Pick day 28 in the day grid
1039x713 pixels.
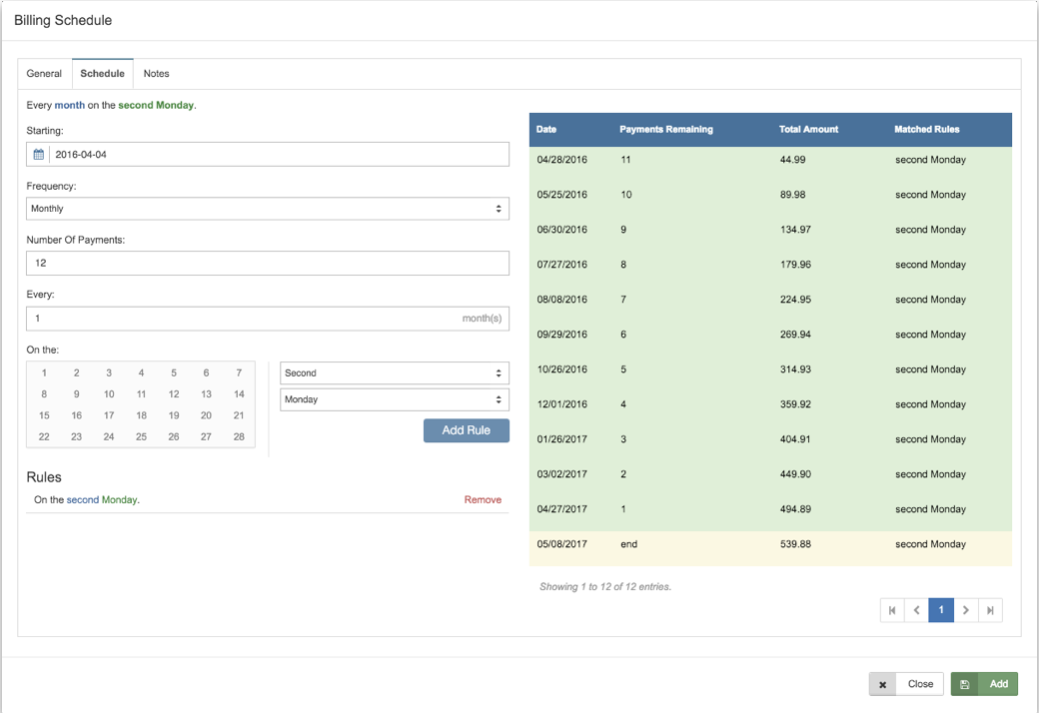pos(239,437)
